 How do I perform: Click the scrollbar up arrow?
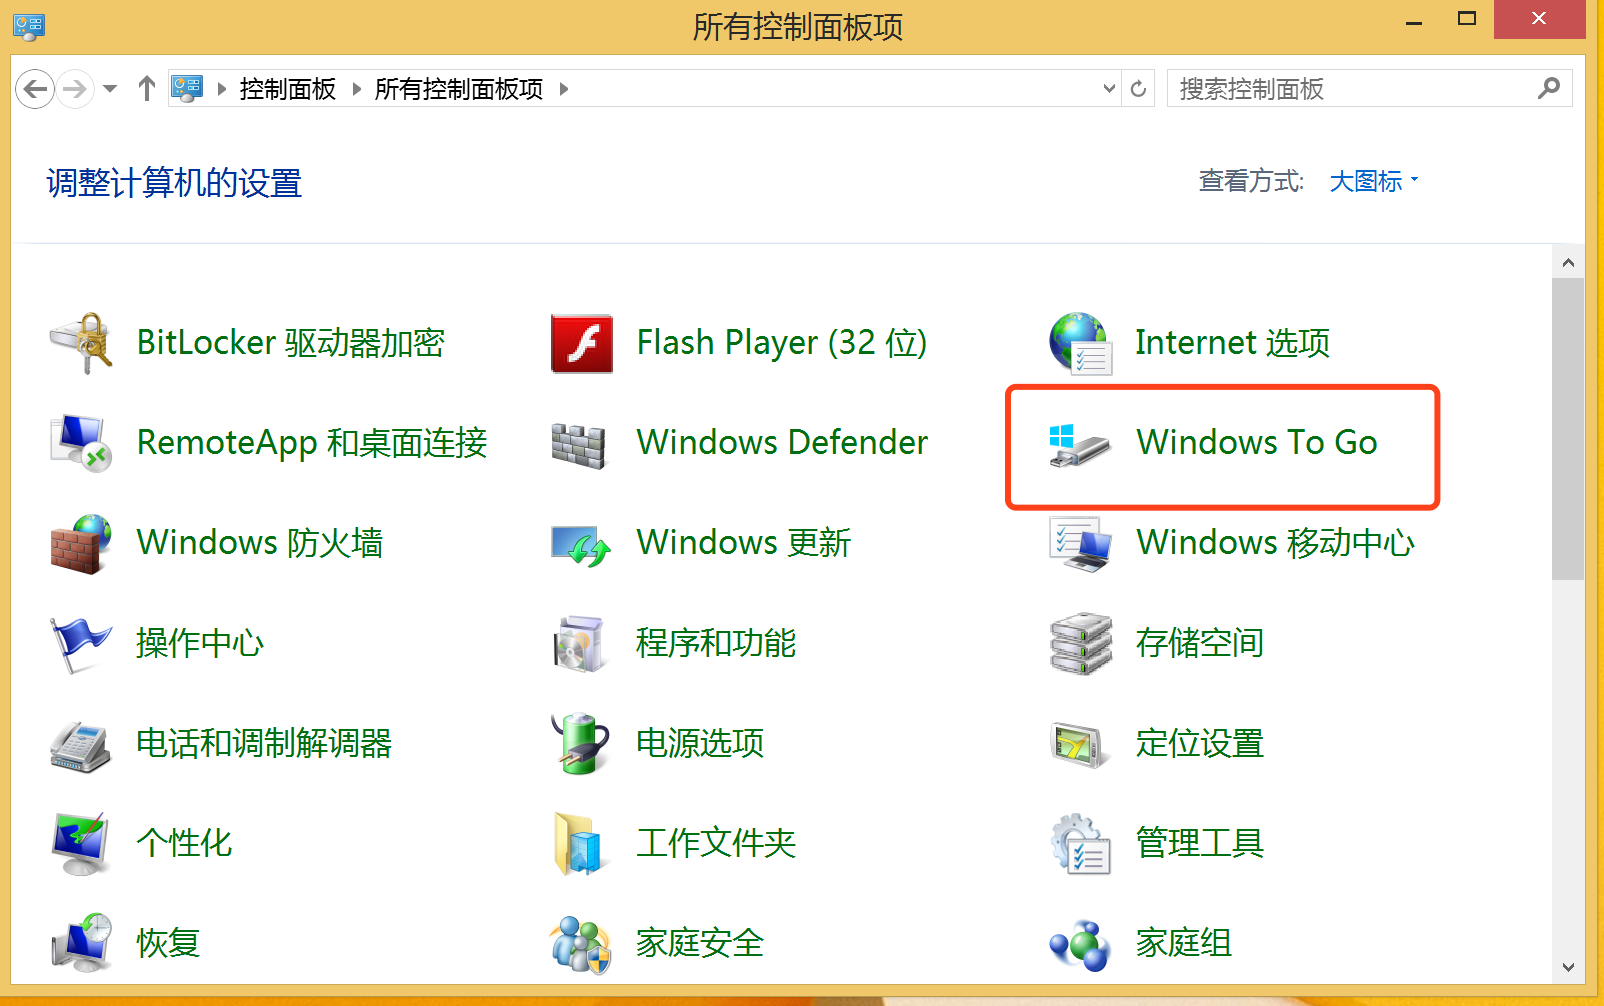[1568, 263]
